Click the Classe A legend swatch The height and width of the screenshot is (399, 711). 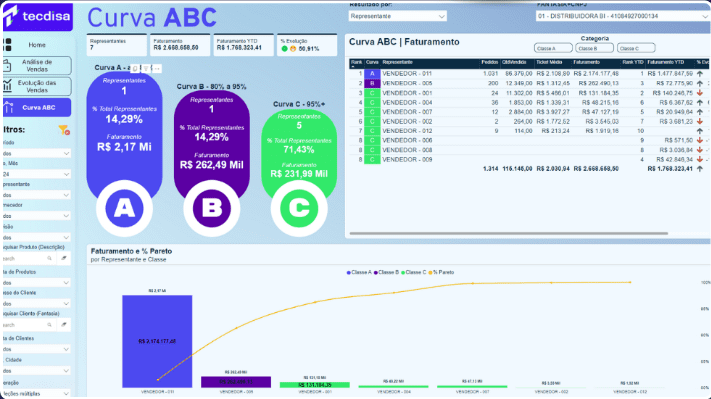click(x=348, y=273)
